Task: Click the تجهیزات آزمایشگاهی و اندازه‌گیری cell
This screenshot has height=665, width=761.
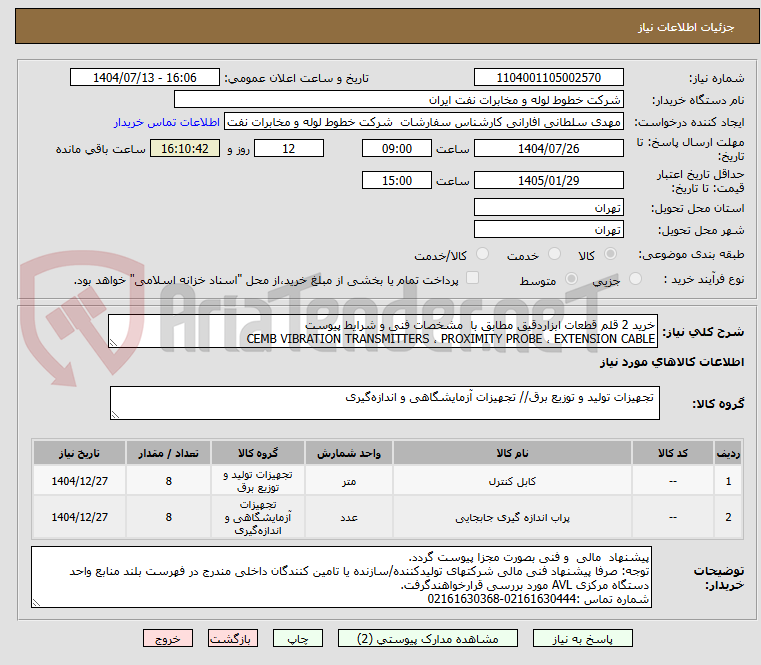Action: (x=258, y=517)
